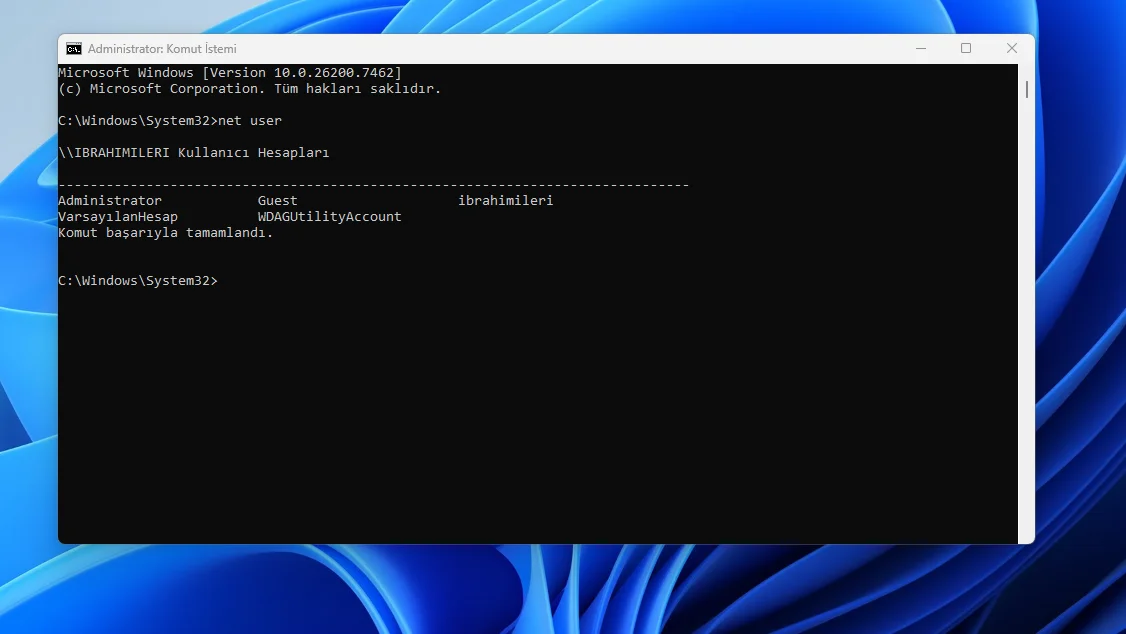Image resolution: width=1126 pixels, height=634 pixels.
Task: Click the last C:\Windows\System32> prompt
Action: coord(138,281)
